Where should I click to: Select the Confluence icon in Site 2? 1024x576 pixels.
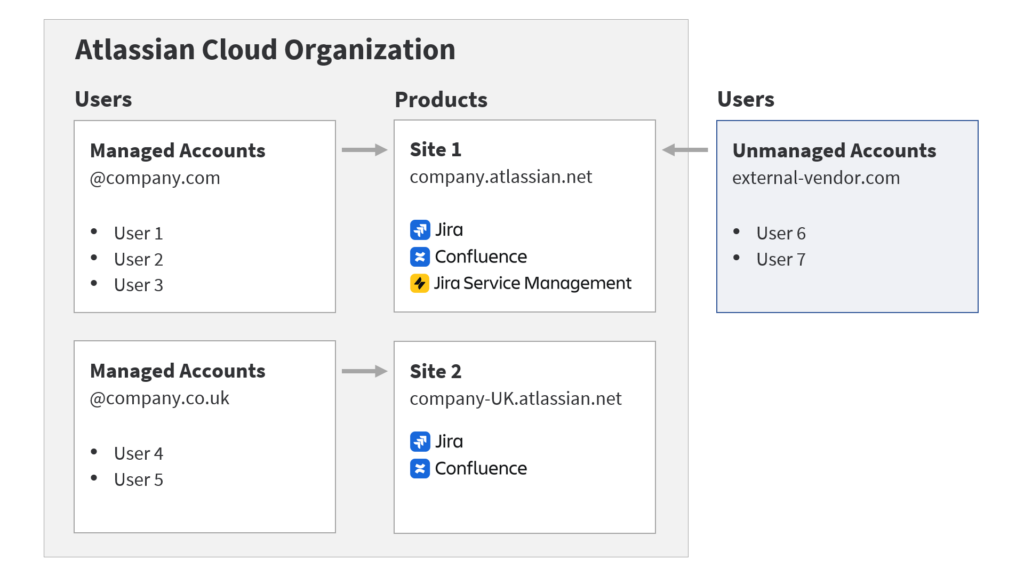(x=420, y=468)
